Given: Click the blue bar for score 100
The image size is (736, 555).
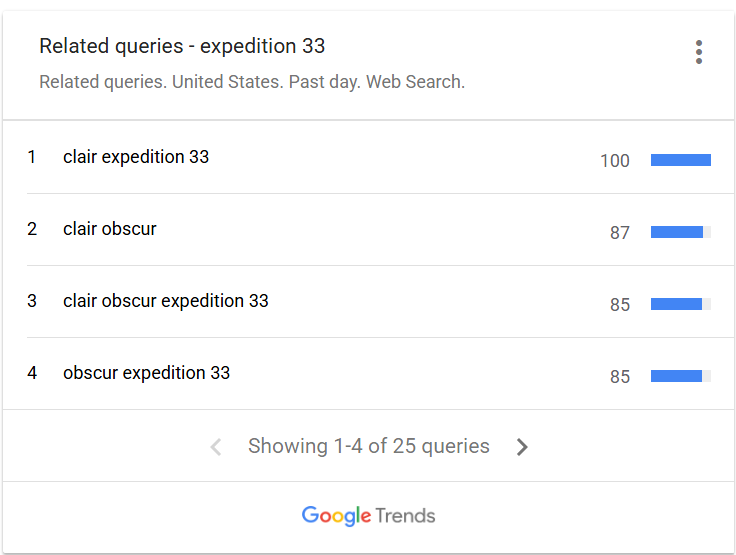Looking at the screenshot, I should (680, 160).
